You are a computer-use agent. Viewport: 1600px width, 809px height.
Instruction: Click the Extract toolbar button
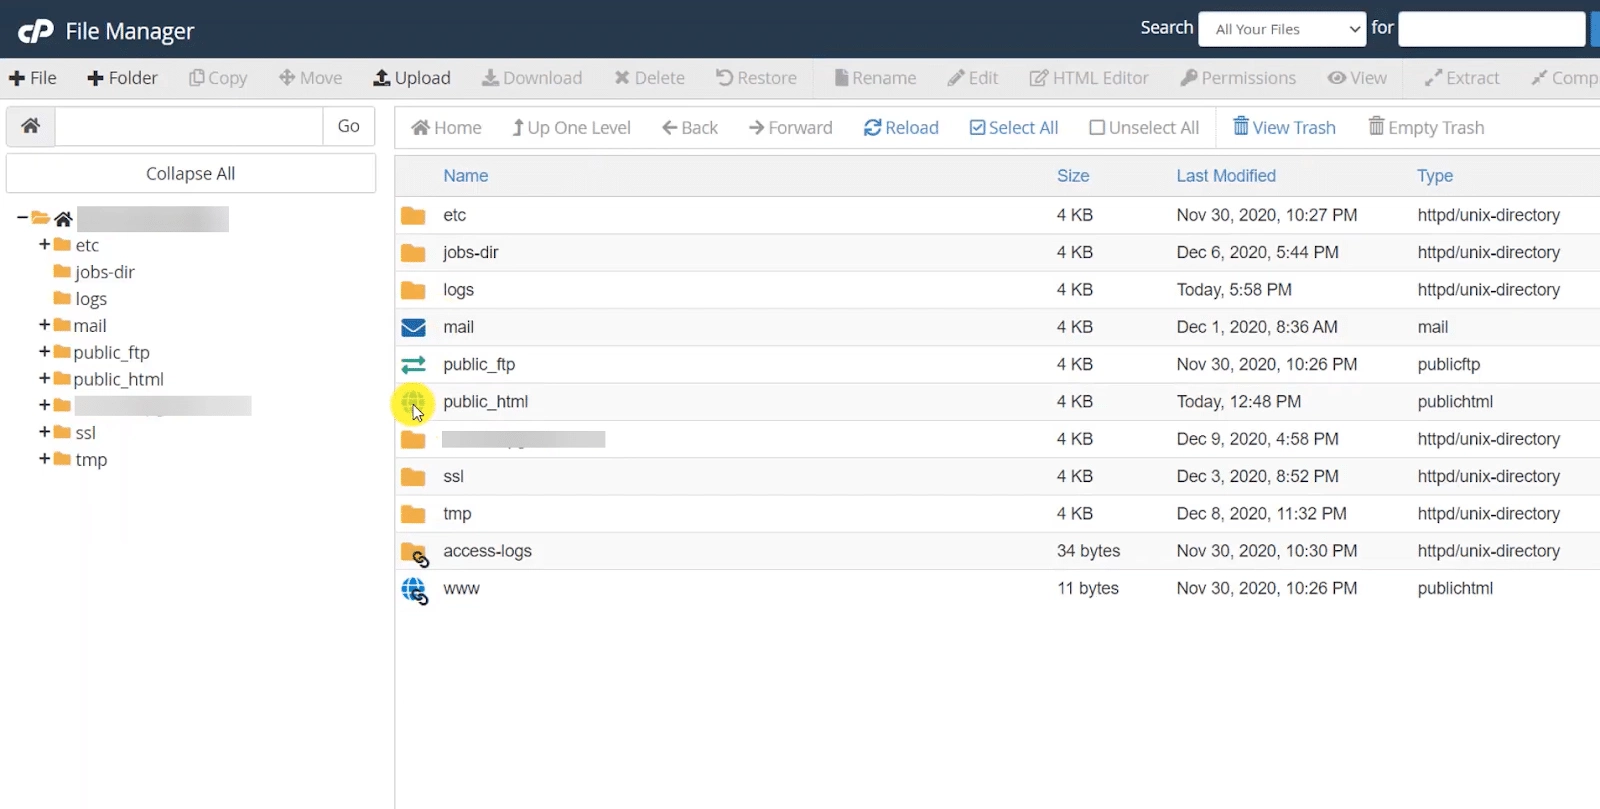pos(1462,78)
